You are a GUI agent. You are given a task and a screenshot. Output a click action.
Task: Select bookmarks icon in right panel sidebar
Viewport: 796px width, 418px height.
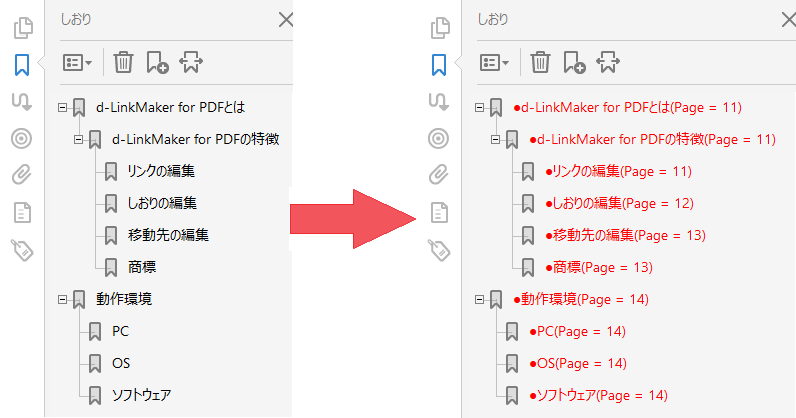pyautogui.click(x=439, y=65)
